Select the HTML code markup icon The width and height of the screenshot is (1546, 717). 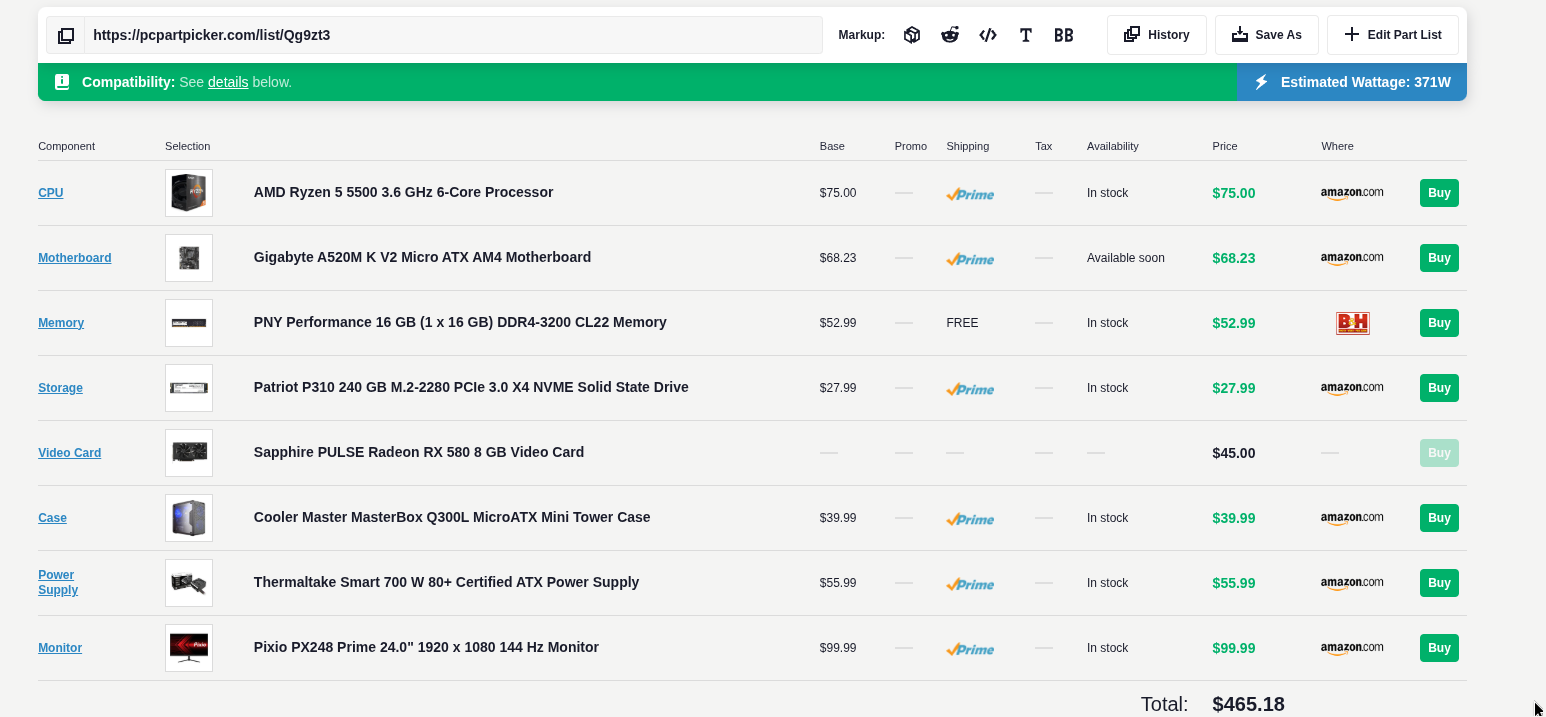988,35
